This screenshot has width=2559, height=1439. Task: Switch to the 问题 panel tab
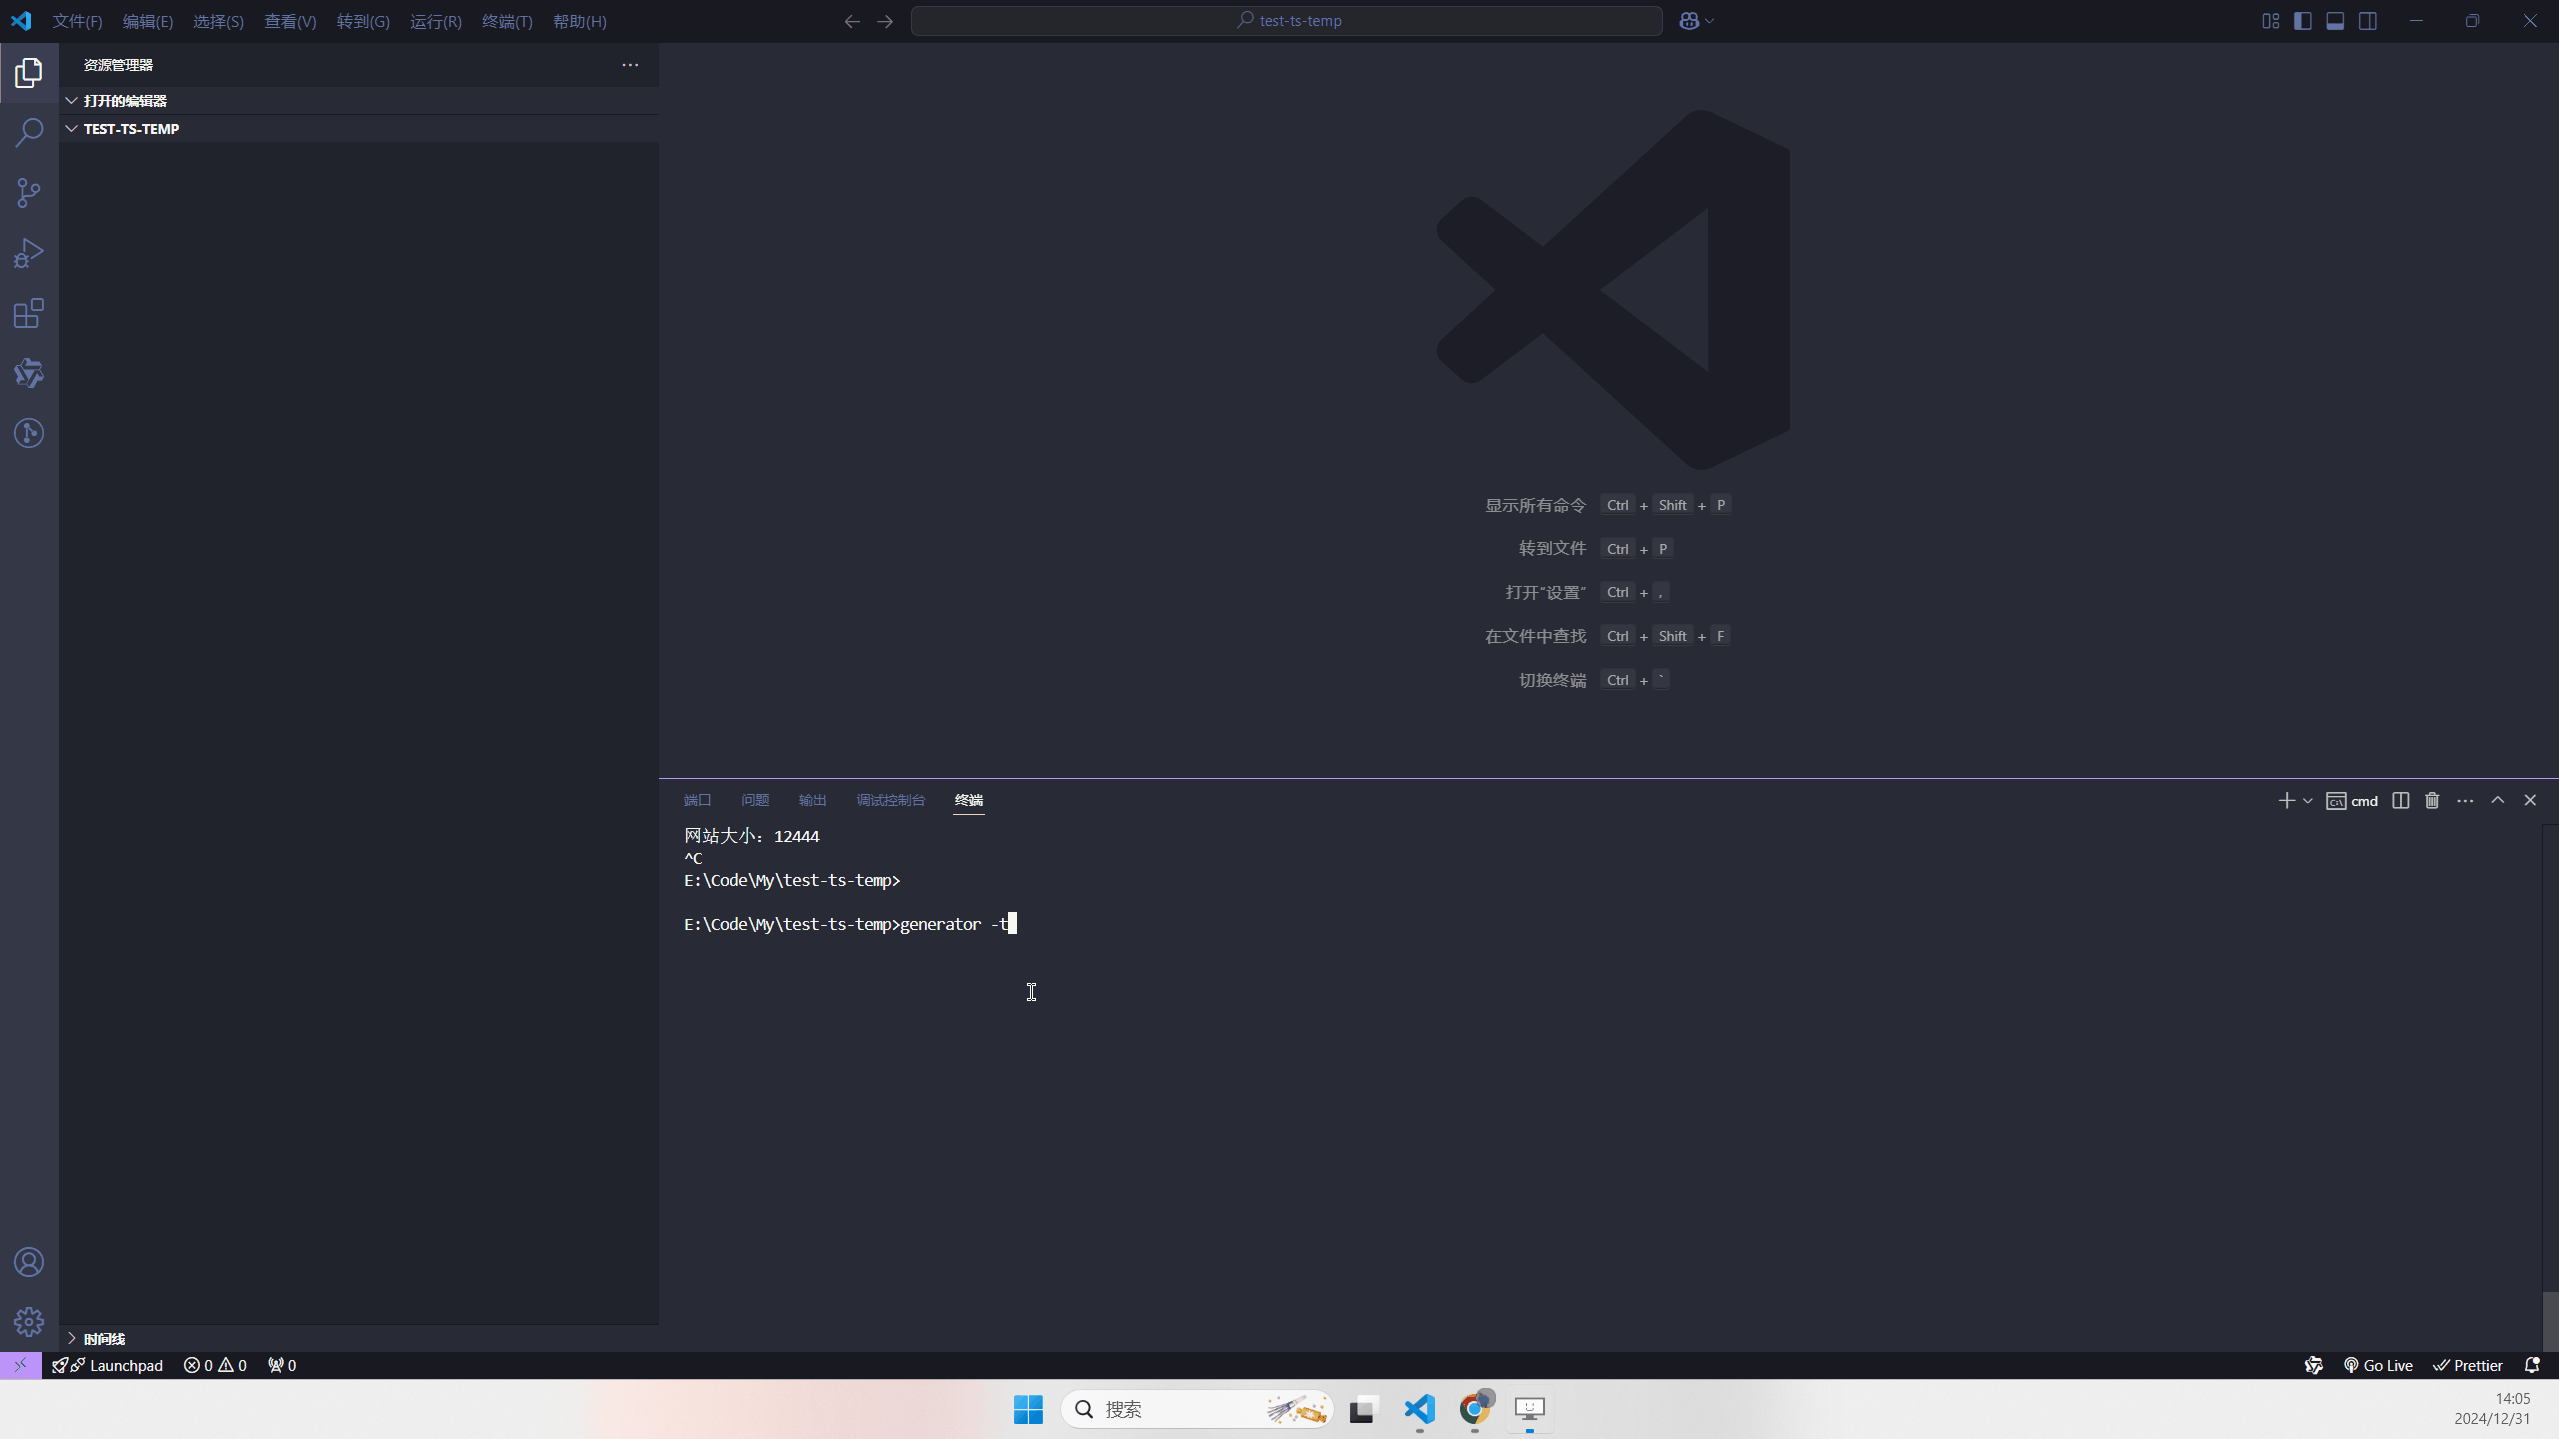755,800
